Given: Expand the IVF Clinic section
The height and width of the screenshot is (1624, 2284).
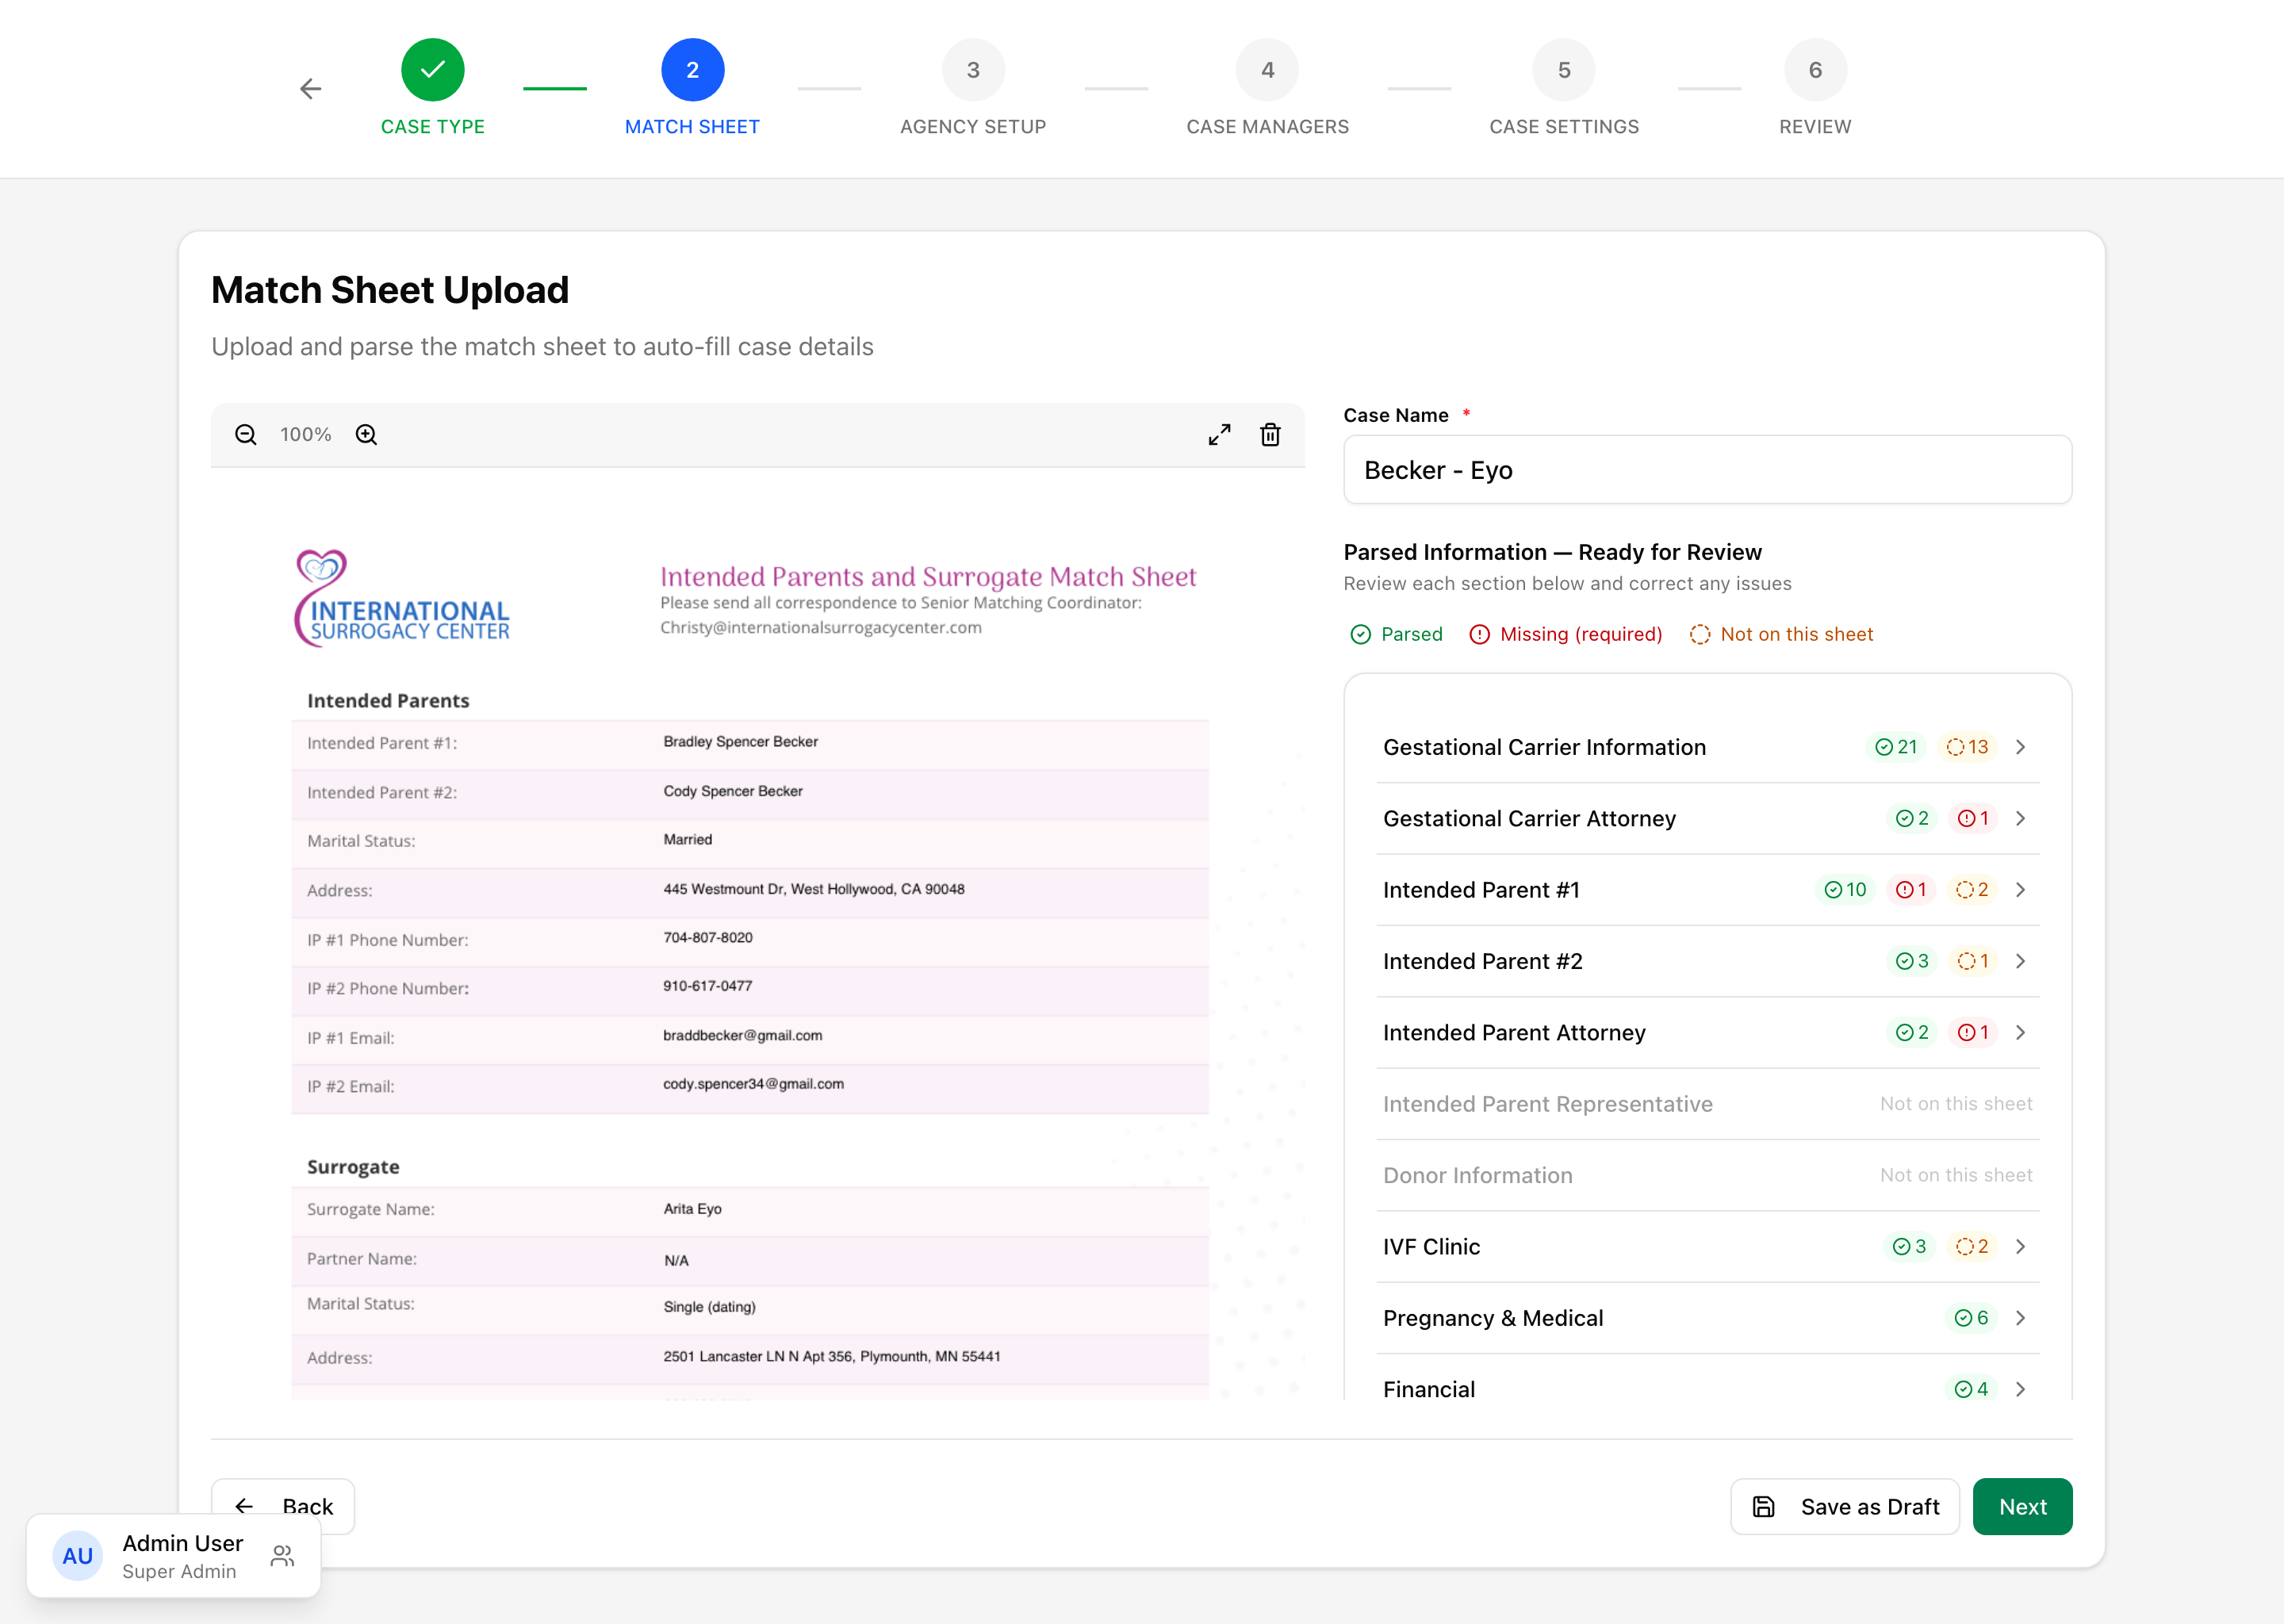Looking at the screenshot, I should click(x=1707, y=1246).
